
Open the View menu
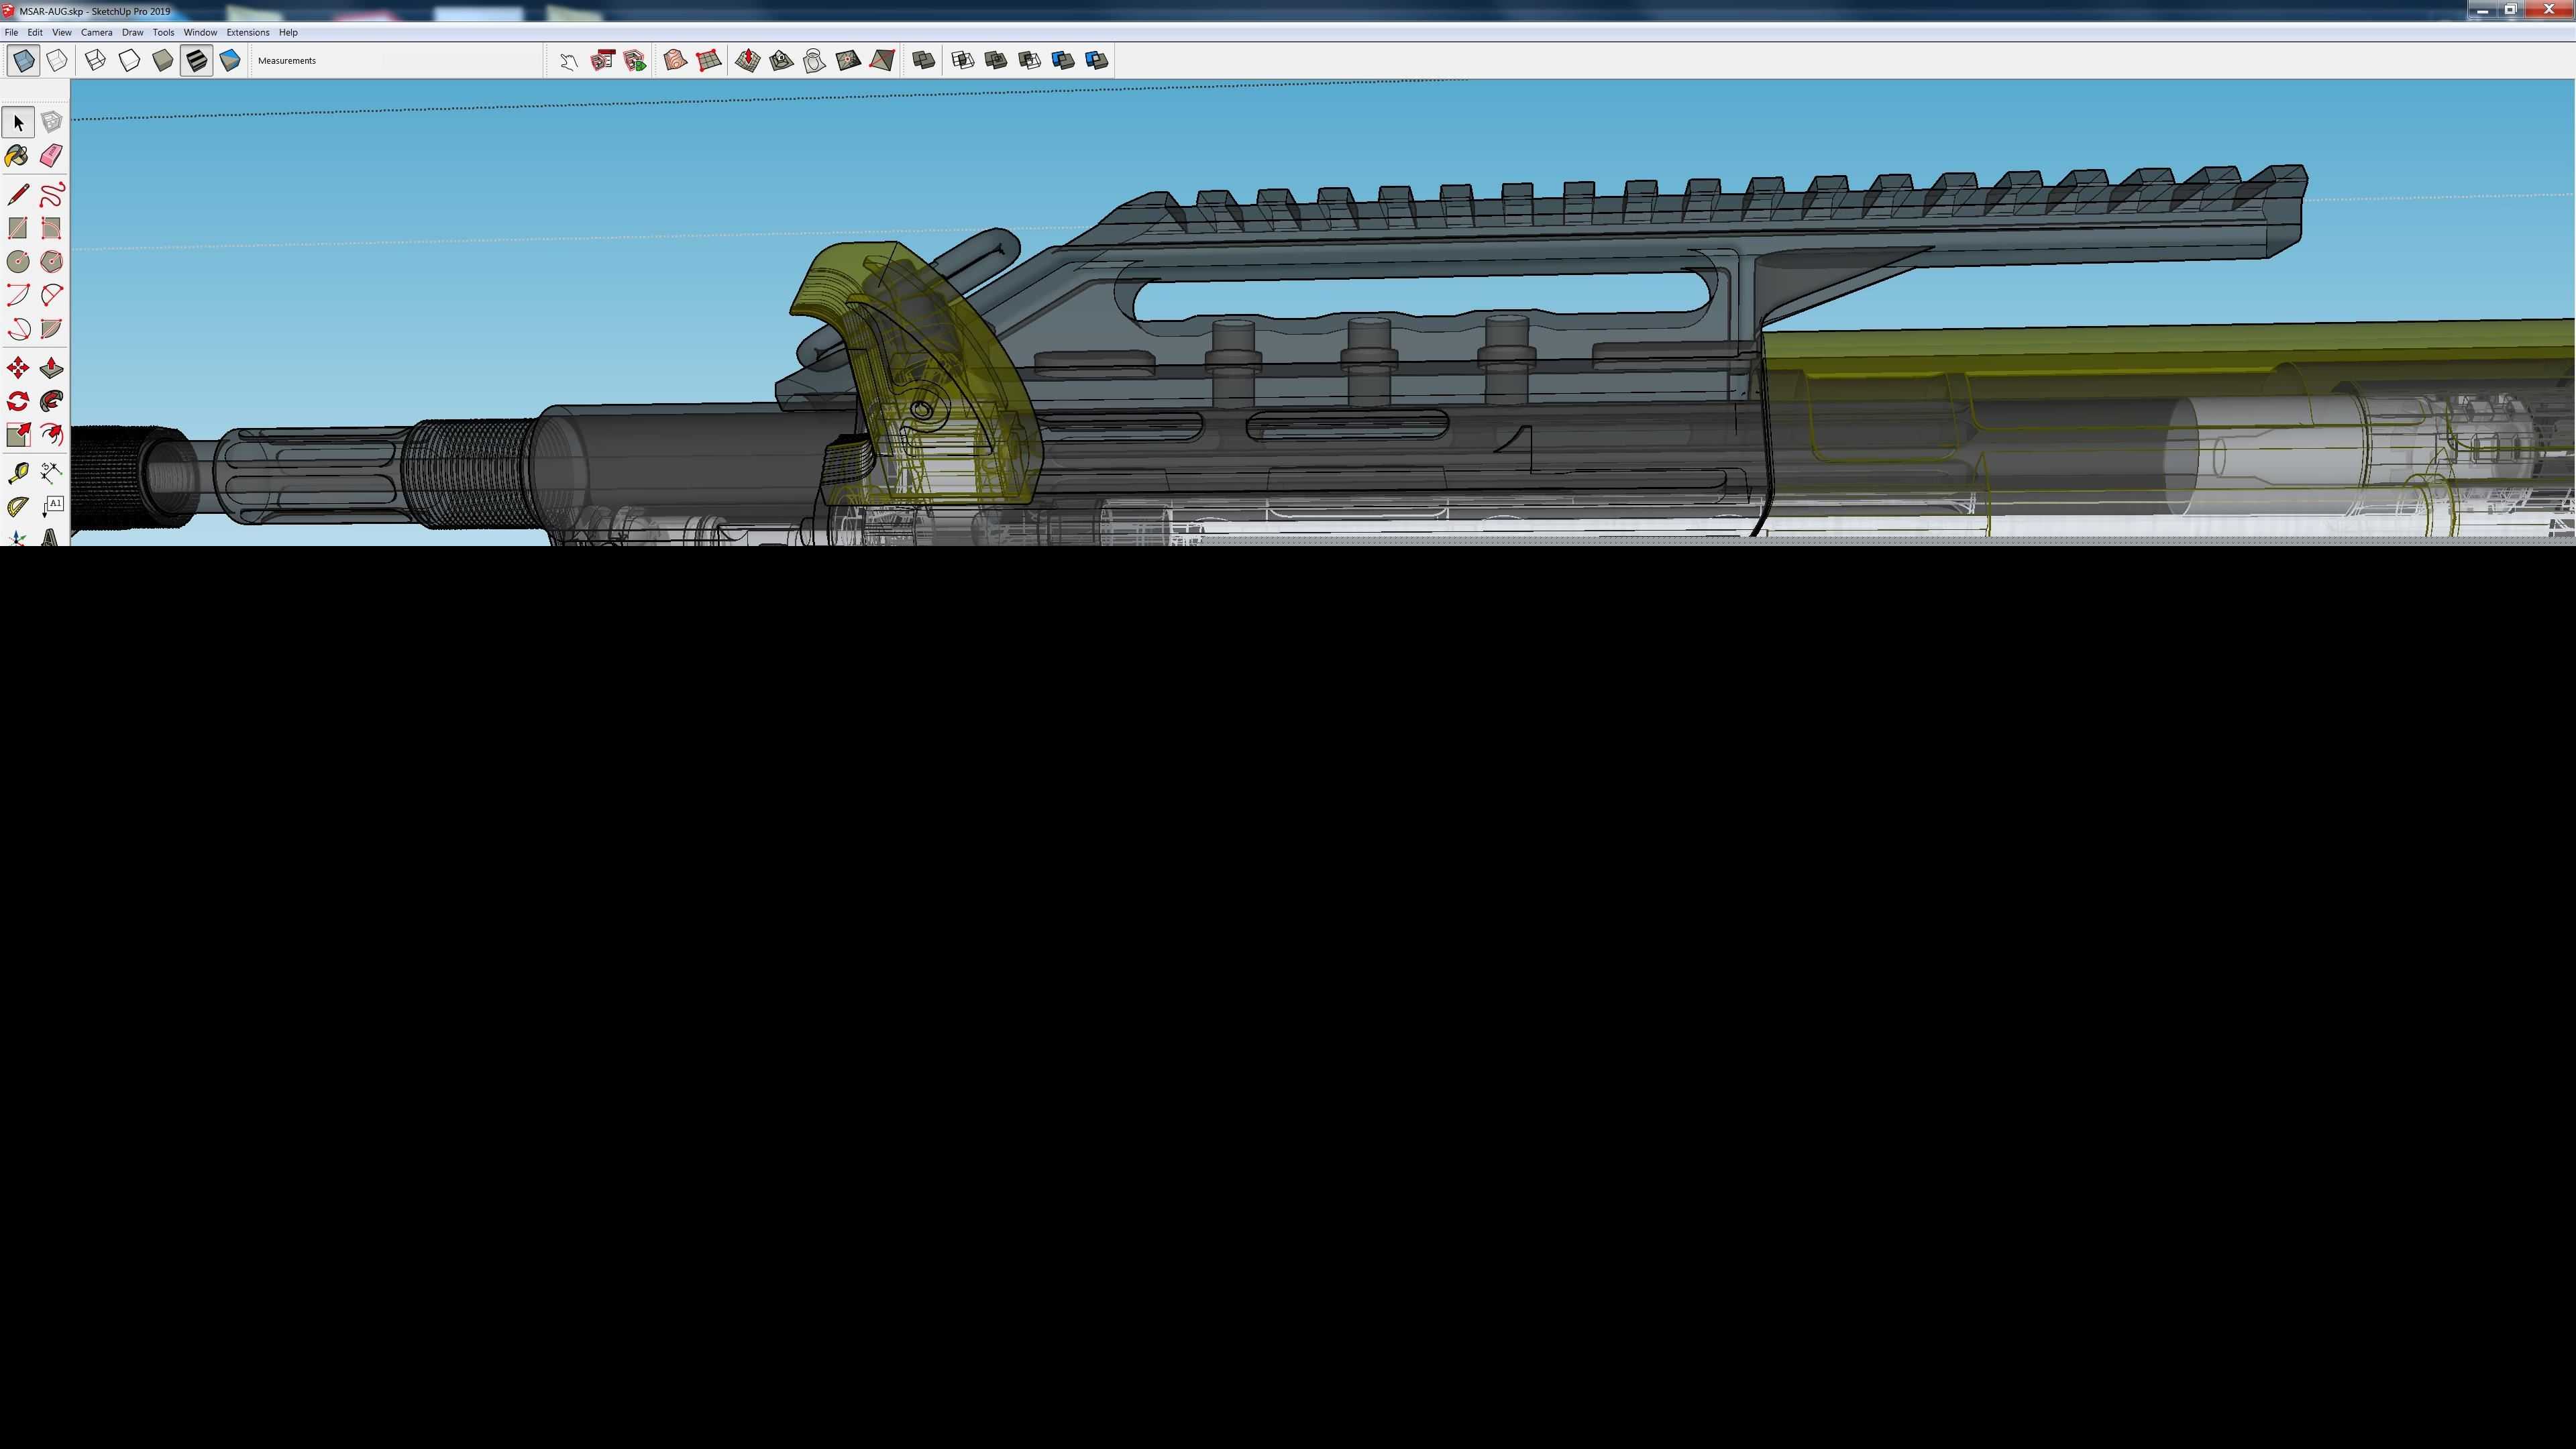click(x=61, y=32)
